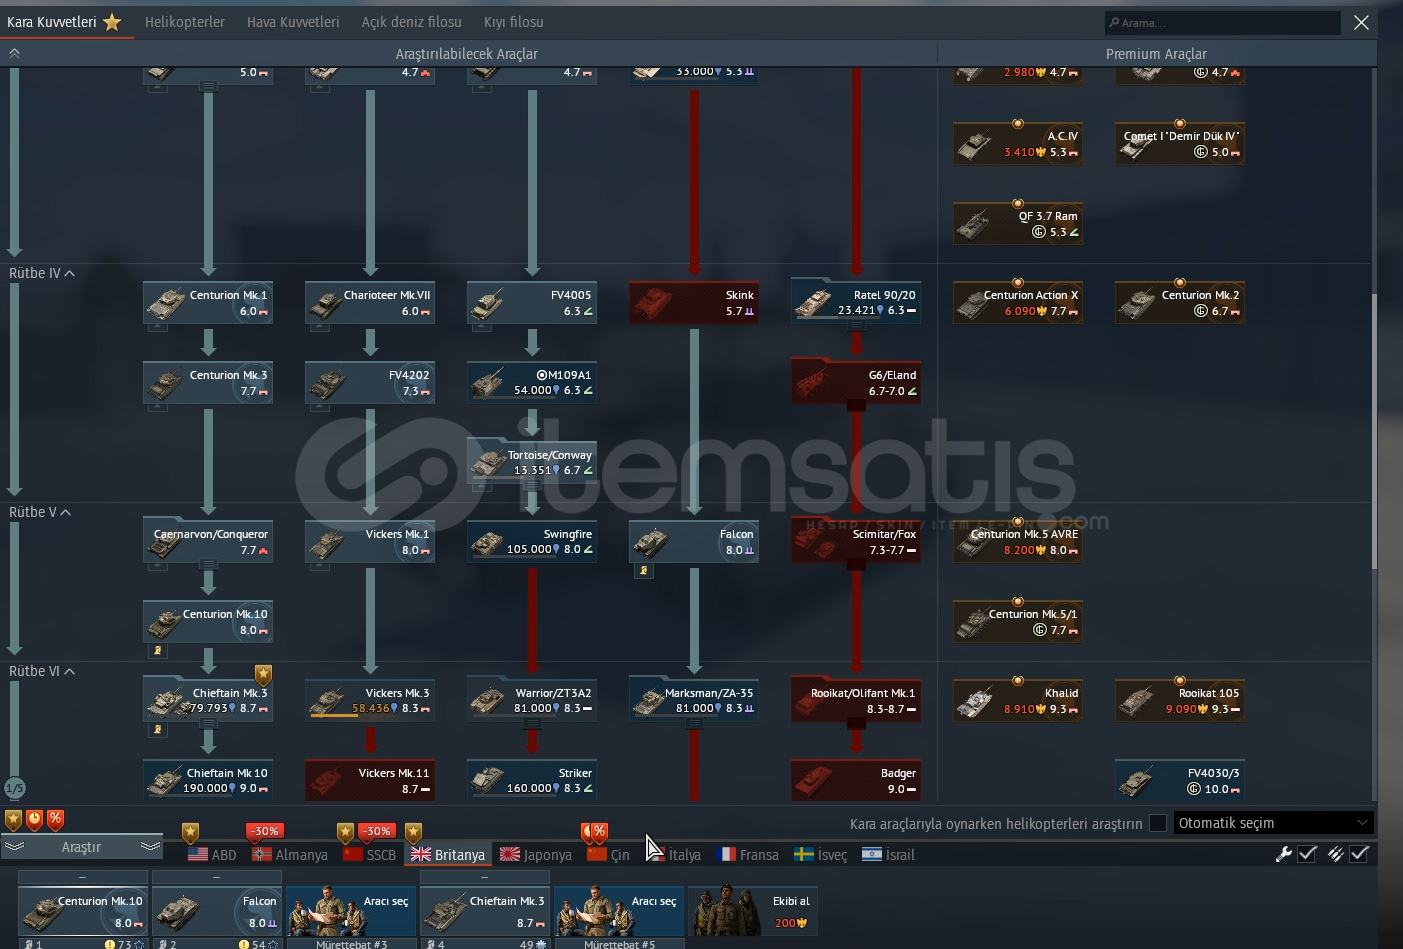
Task: Switch to Helikopterler tab
Action: (x=185, y=22)
